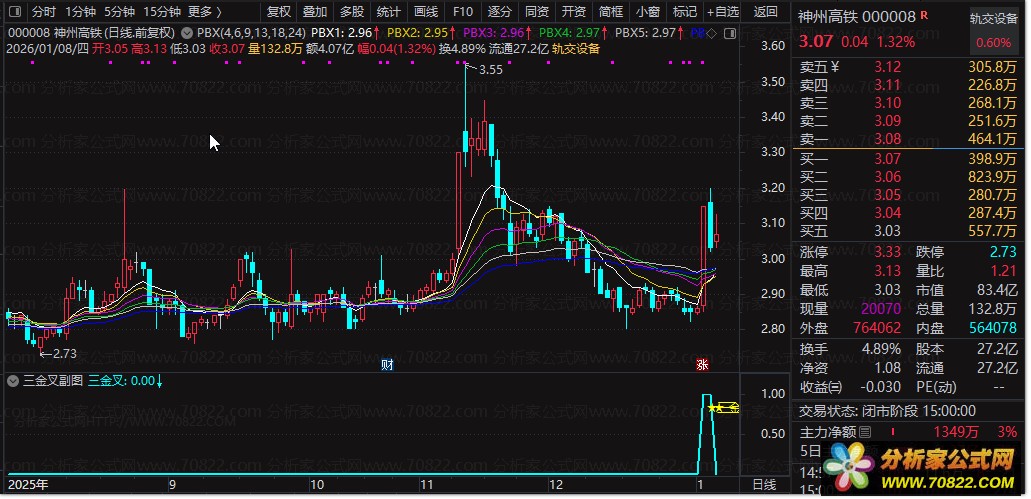Click 叠加 overlay button
This screenshot has width=1031, height=499.
pos(315,11)
